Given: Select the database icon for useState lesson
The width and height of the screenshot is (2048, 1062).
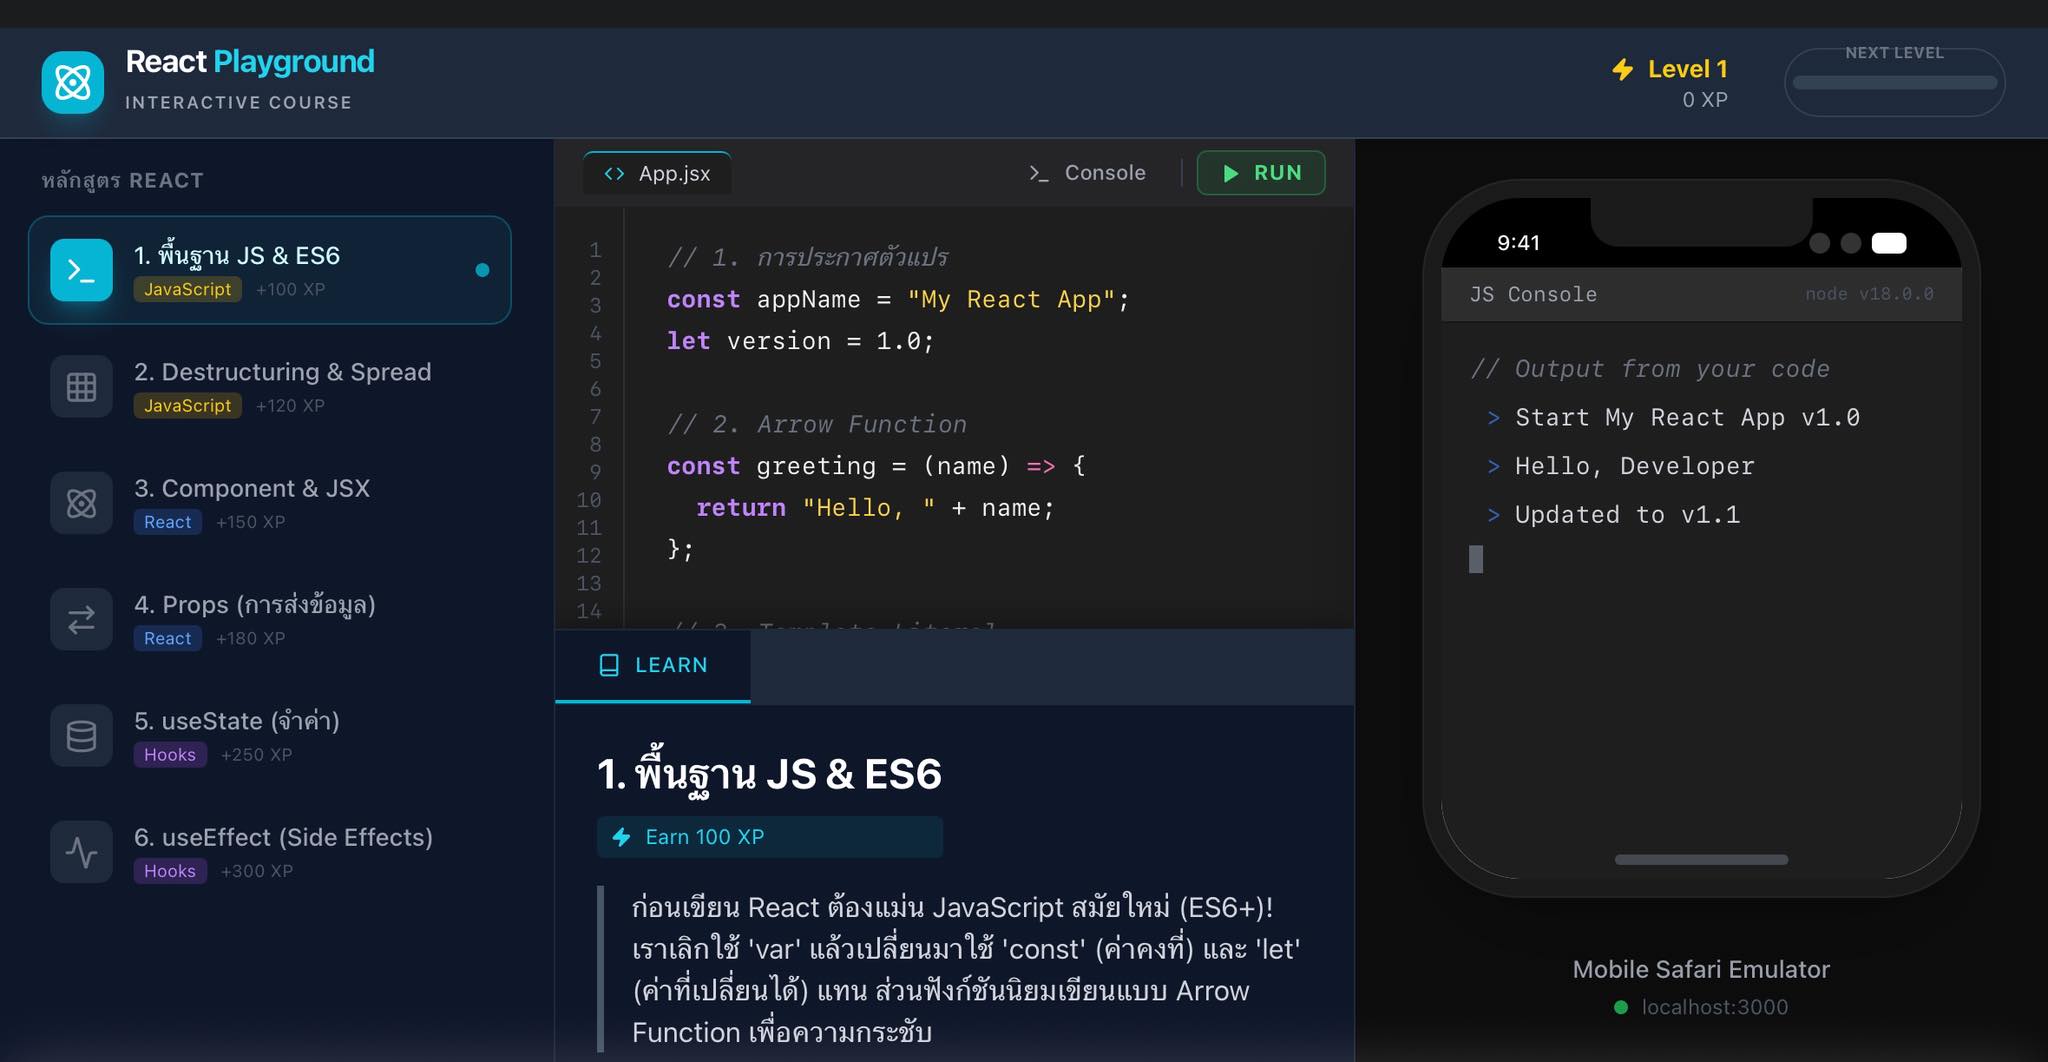Looking at the screenshot, I should (81, 736).
